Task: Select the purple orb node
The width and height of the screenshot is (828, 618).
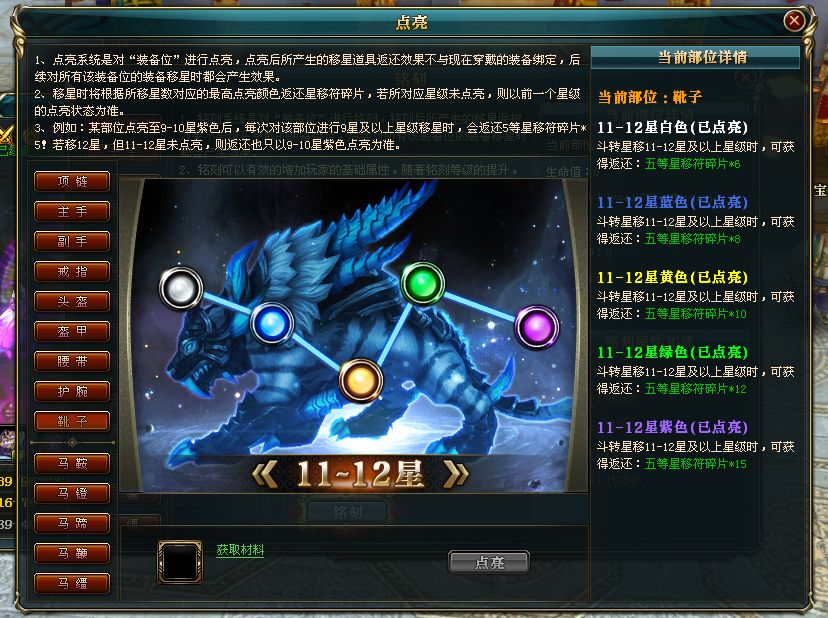Action: pos(537,327)
